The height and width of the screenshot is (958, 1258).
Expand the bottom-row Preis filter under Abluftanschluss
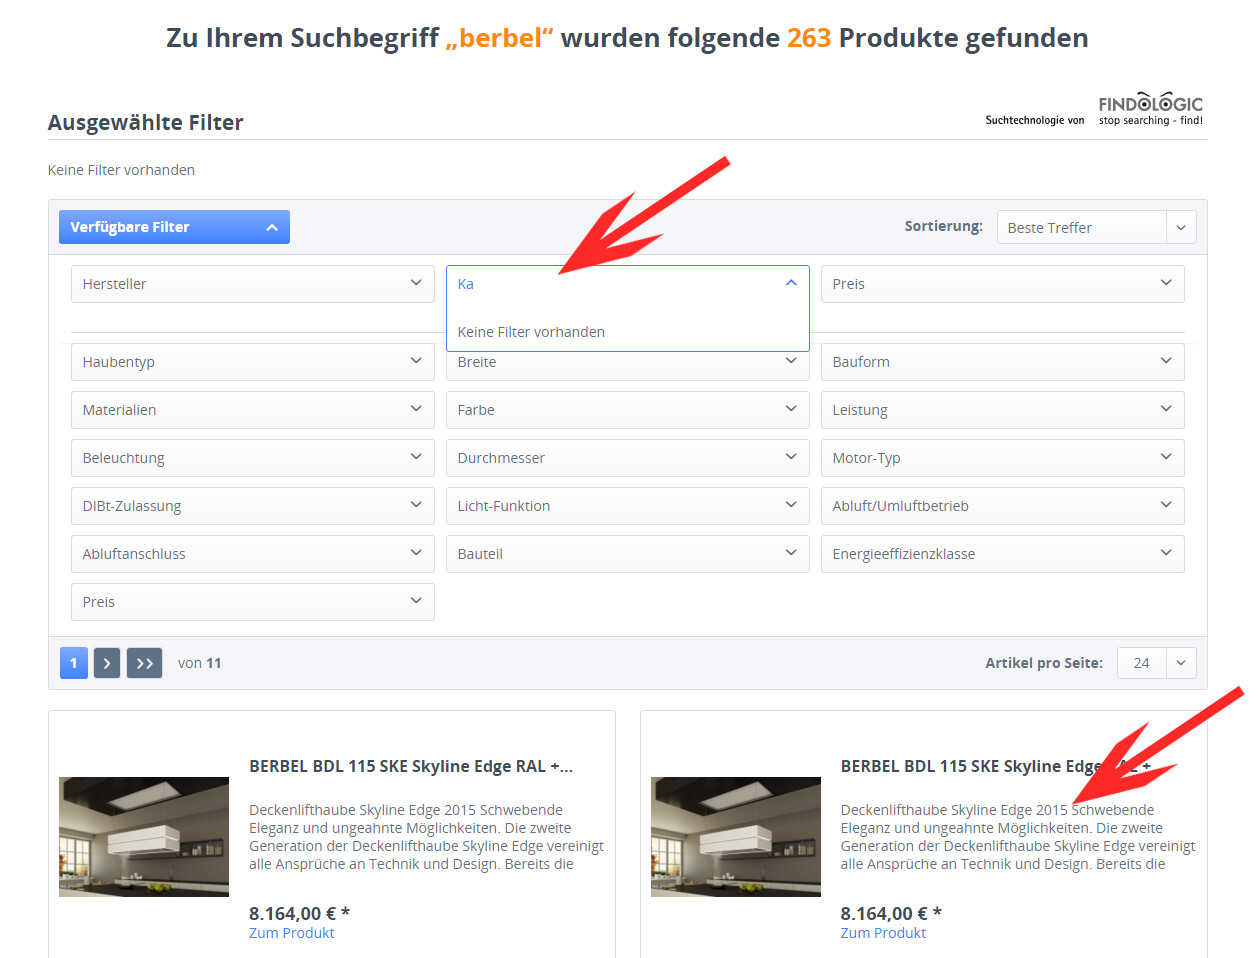253,602
